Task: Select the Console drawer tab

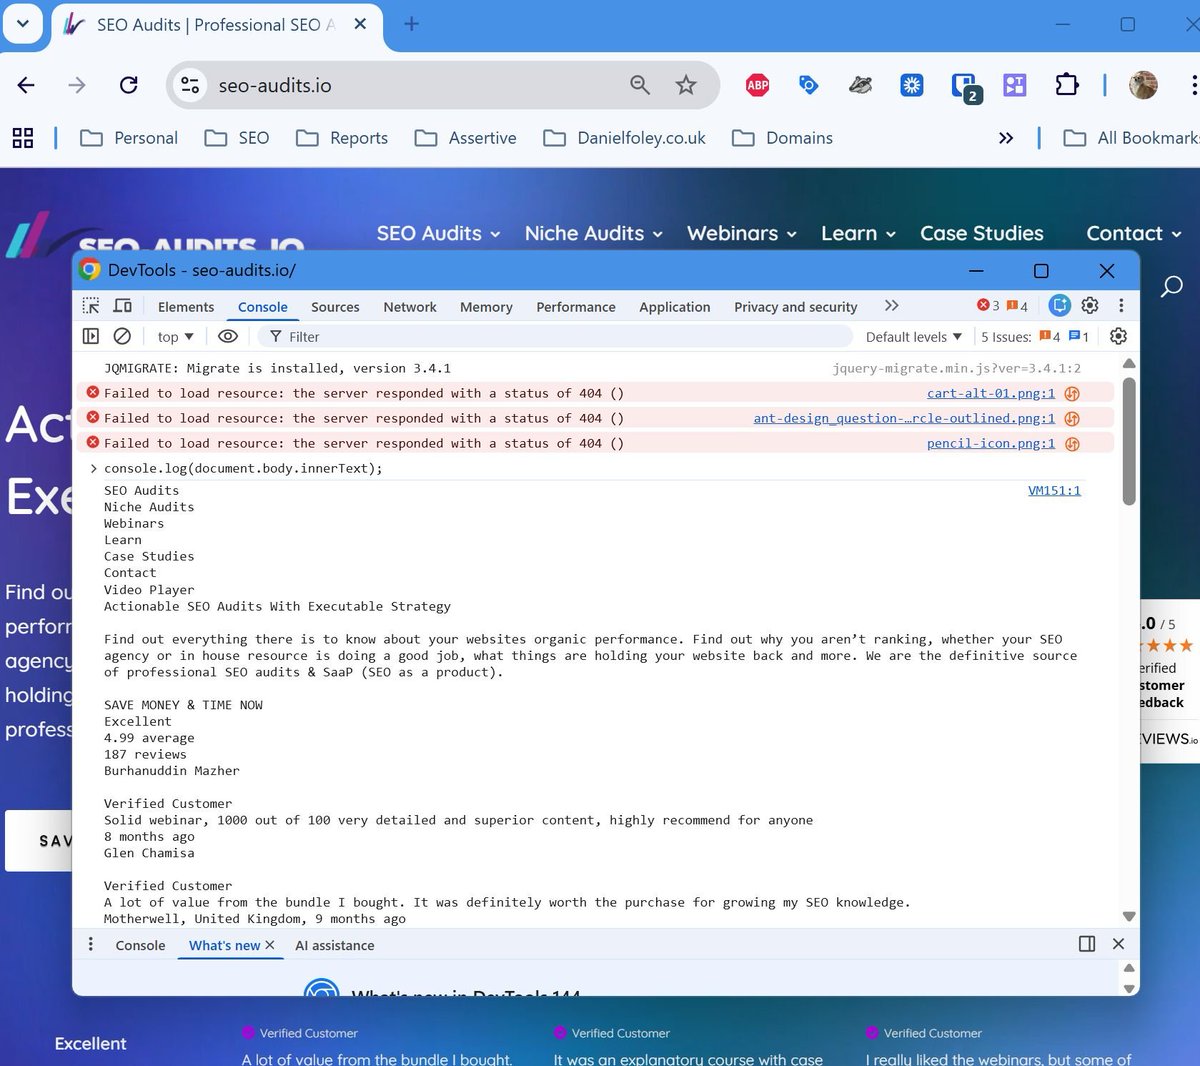Action: click(x=140, y=945)
